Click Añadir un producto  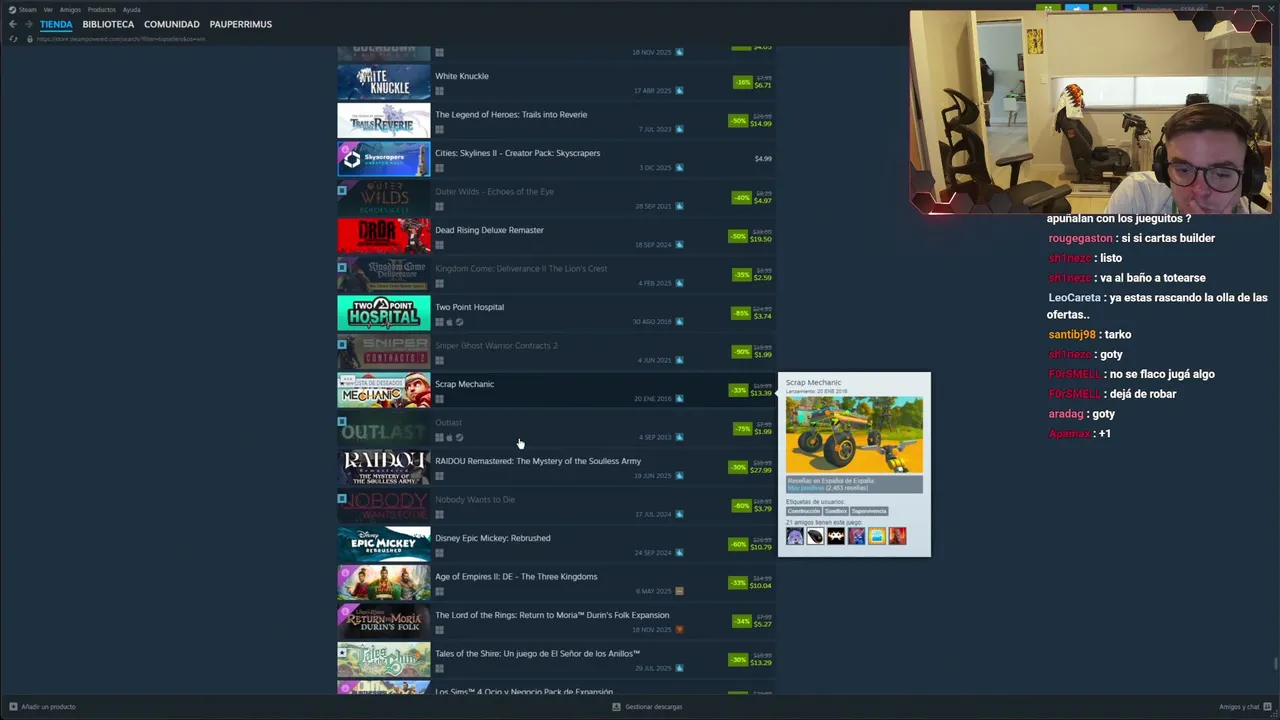click(42, 707)
